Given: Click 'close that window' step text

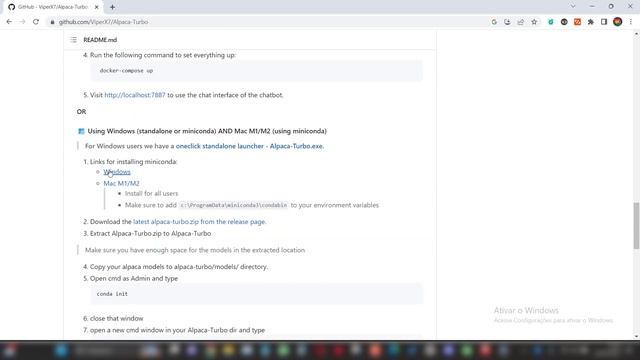Looking at the screenshot, I should 116,318.
